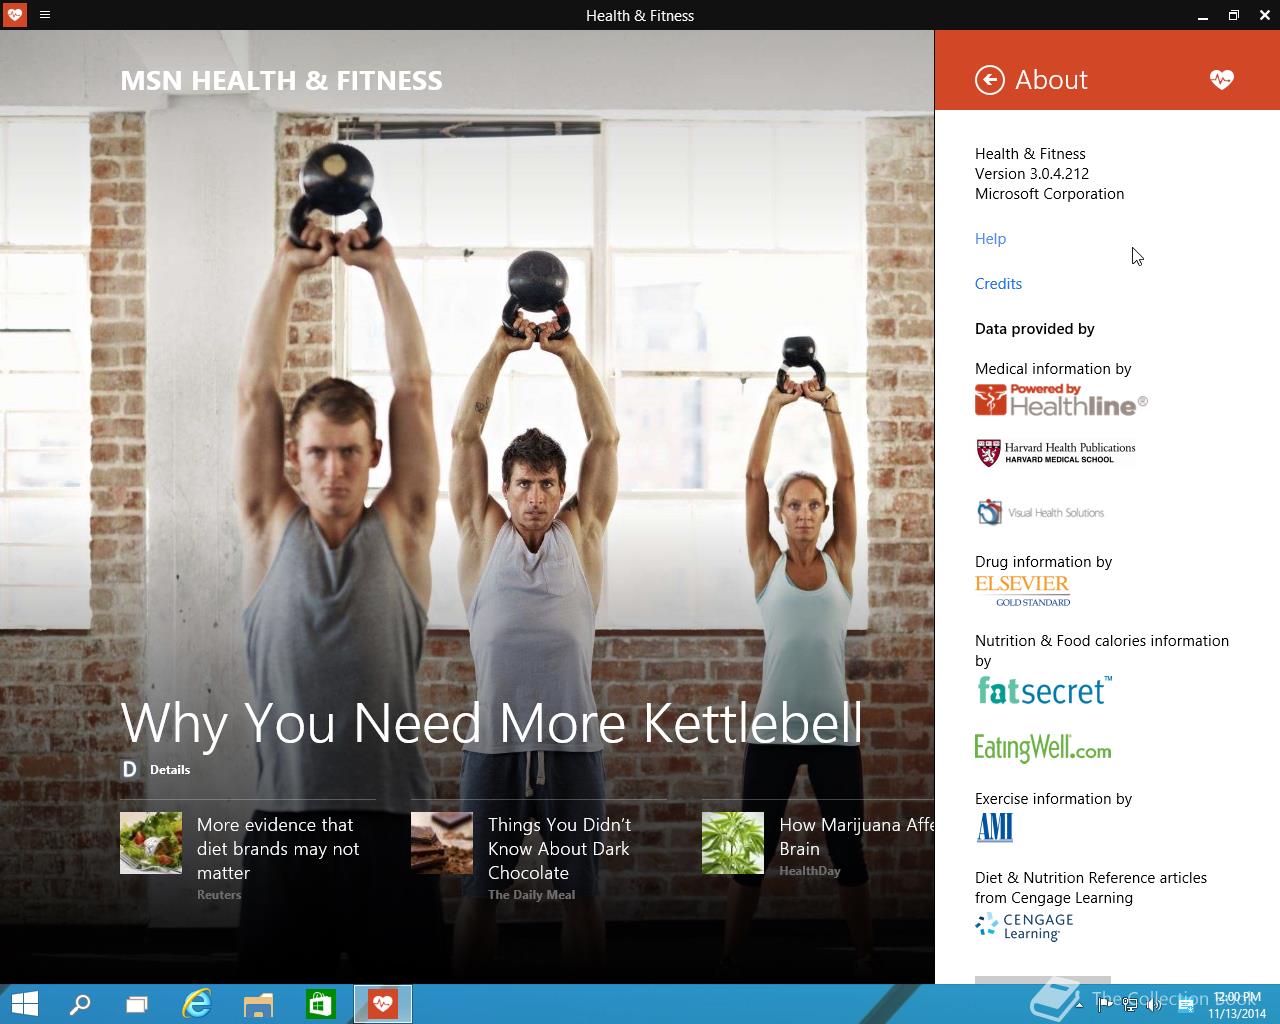The height and width of the screenshot is (1024, 1280).
Task: Open the salad thumbnail for diet brands article
Action: click(151, 843)
